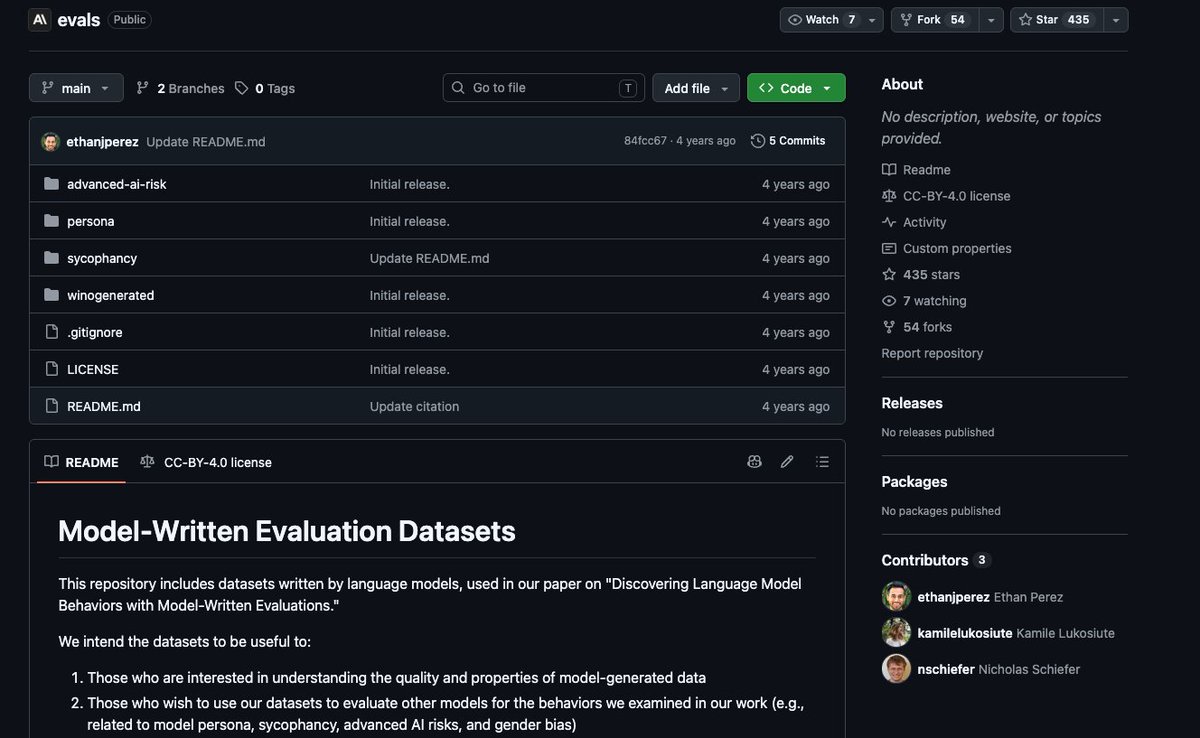Click the sycophancy folder icon
Screen dimensions: 1200x738
(x=52, y=258)
